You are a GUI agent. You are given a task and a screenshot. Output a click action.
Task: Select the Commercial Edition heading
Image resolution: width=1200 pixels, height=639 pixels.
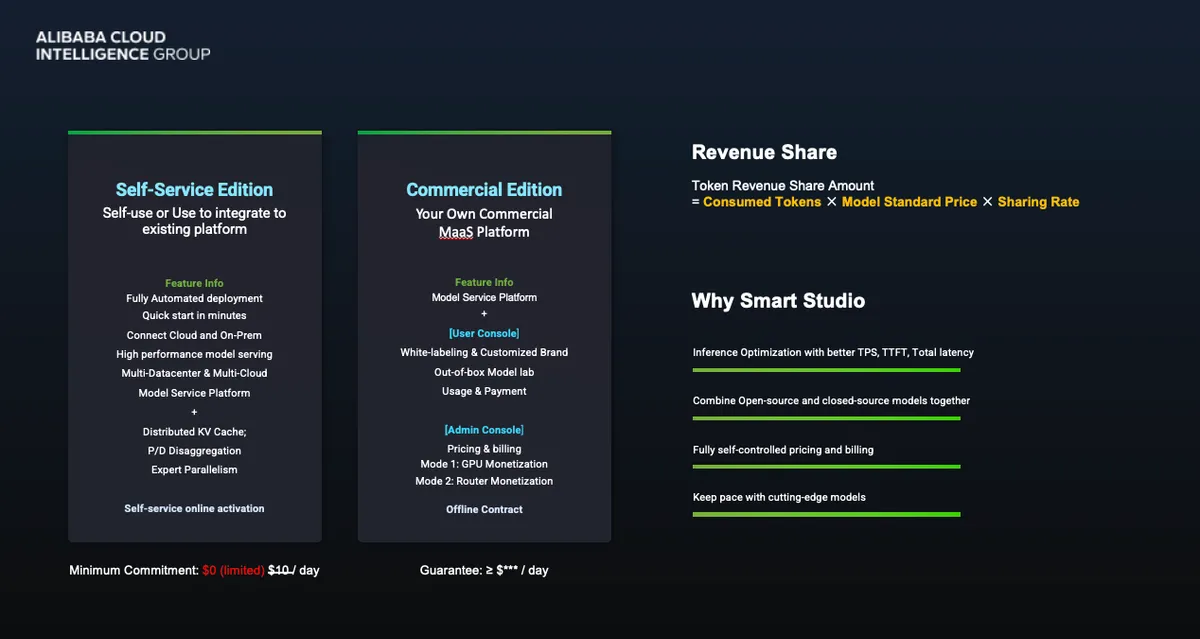tap(484, 189)
